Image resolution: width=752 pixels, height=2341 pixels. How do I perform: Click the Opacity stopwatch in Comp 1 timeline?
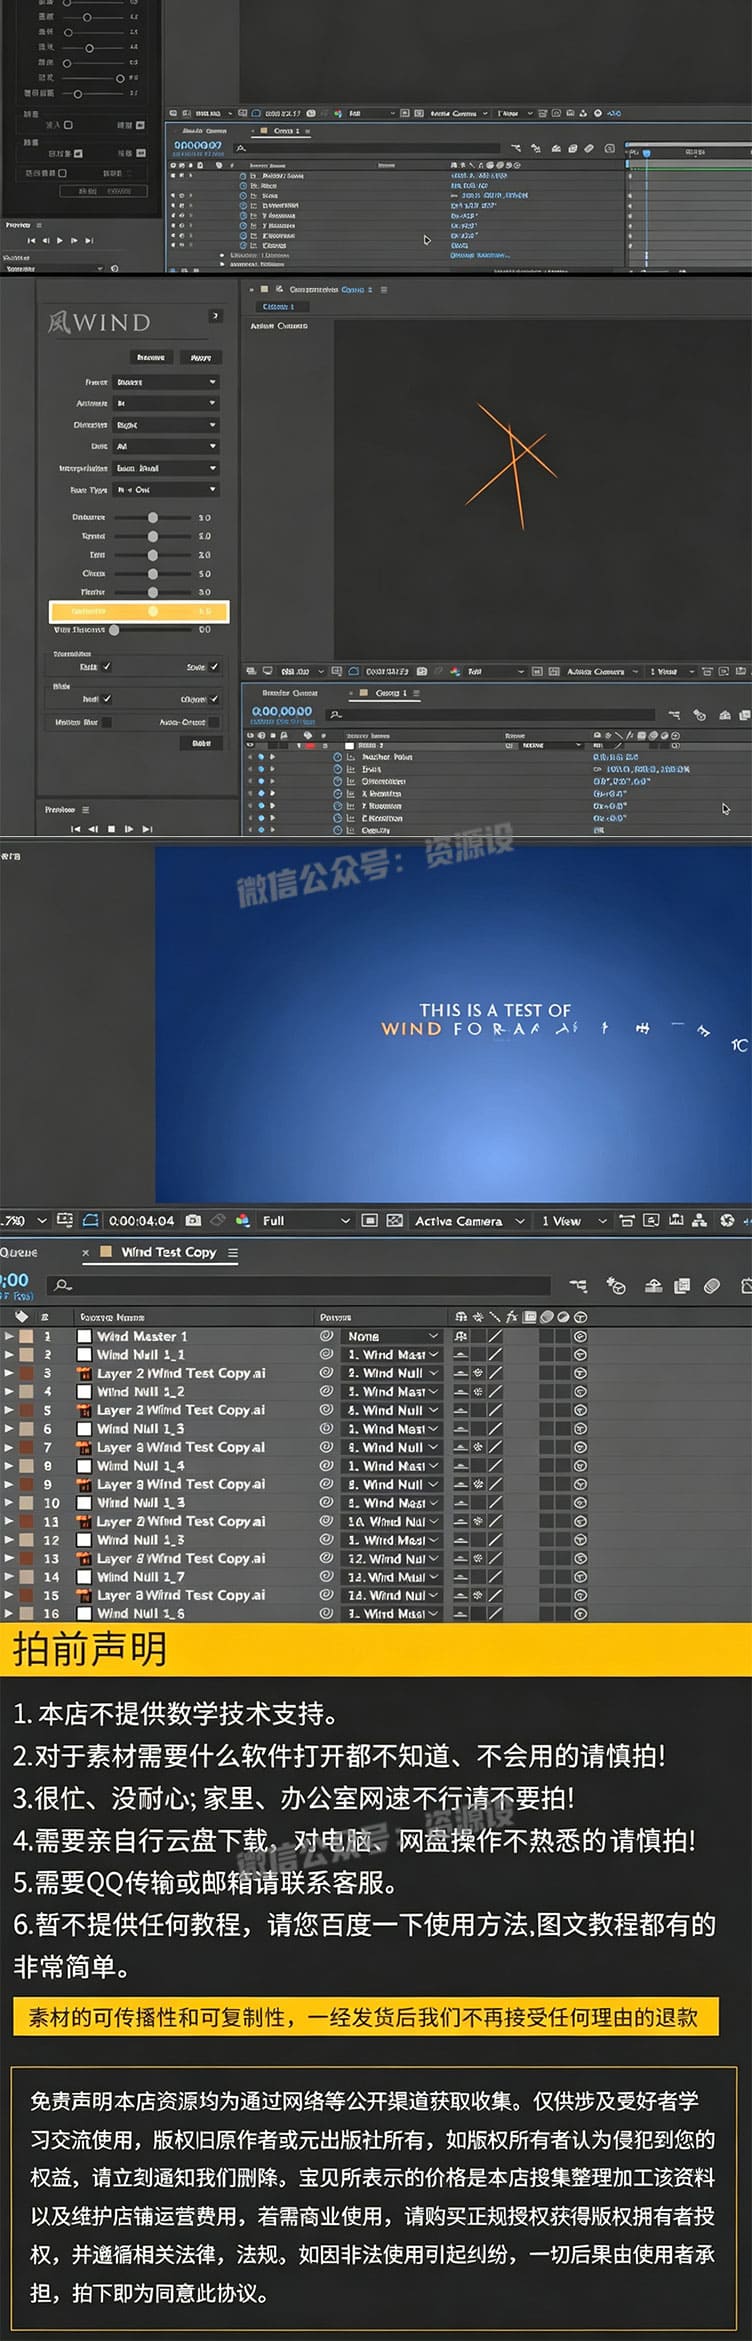[338, 829]
